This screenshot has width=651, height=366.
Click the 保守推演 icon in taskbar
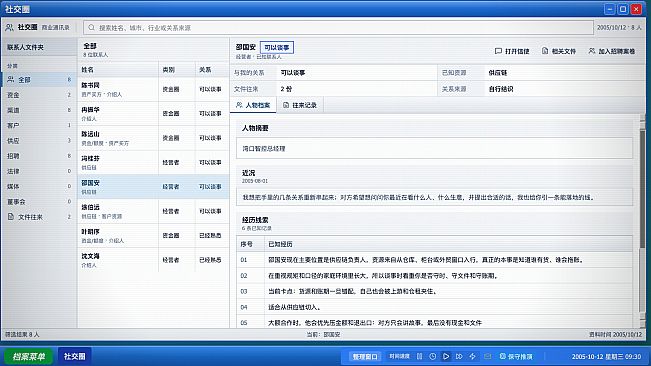point(502,356)
